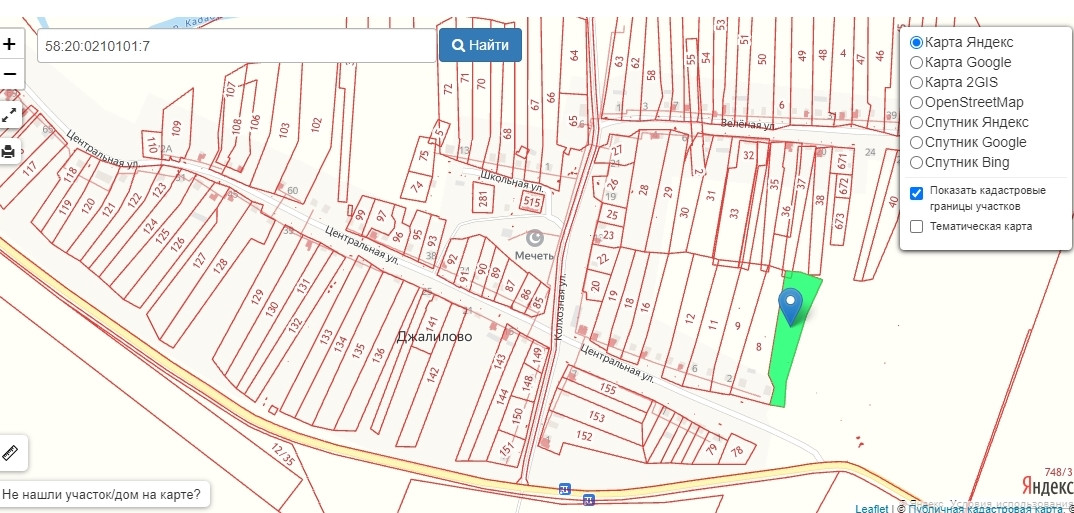Viewport: 1074px width, 513px height.
Task: Click the Найти search button
Action: 480,45
